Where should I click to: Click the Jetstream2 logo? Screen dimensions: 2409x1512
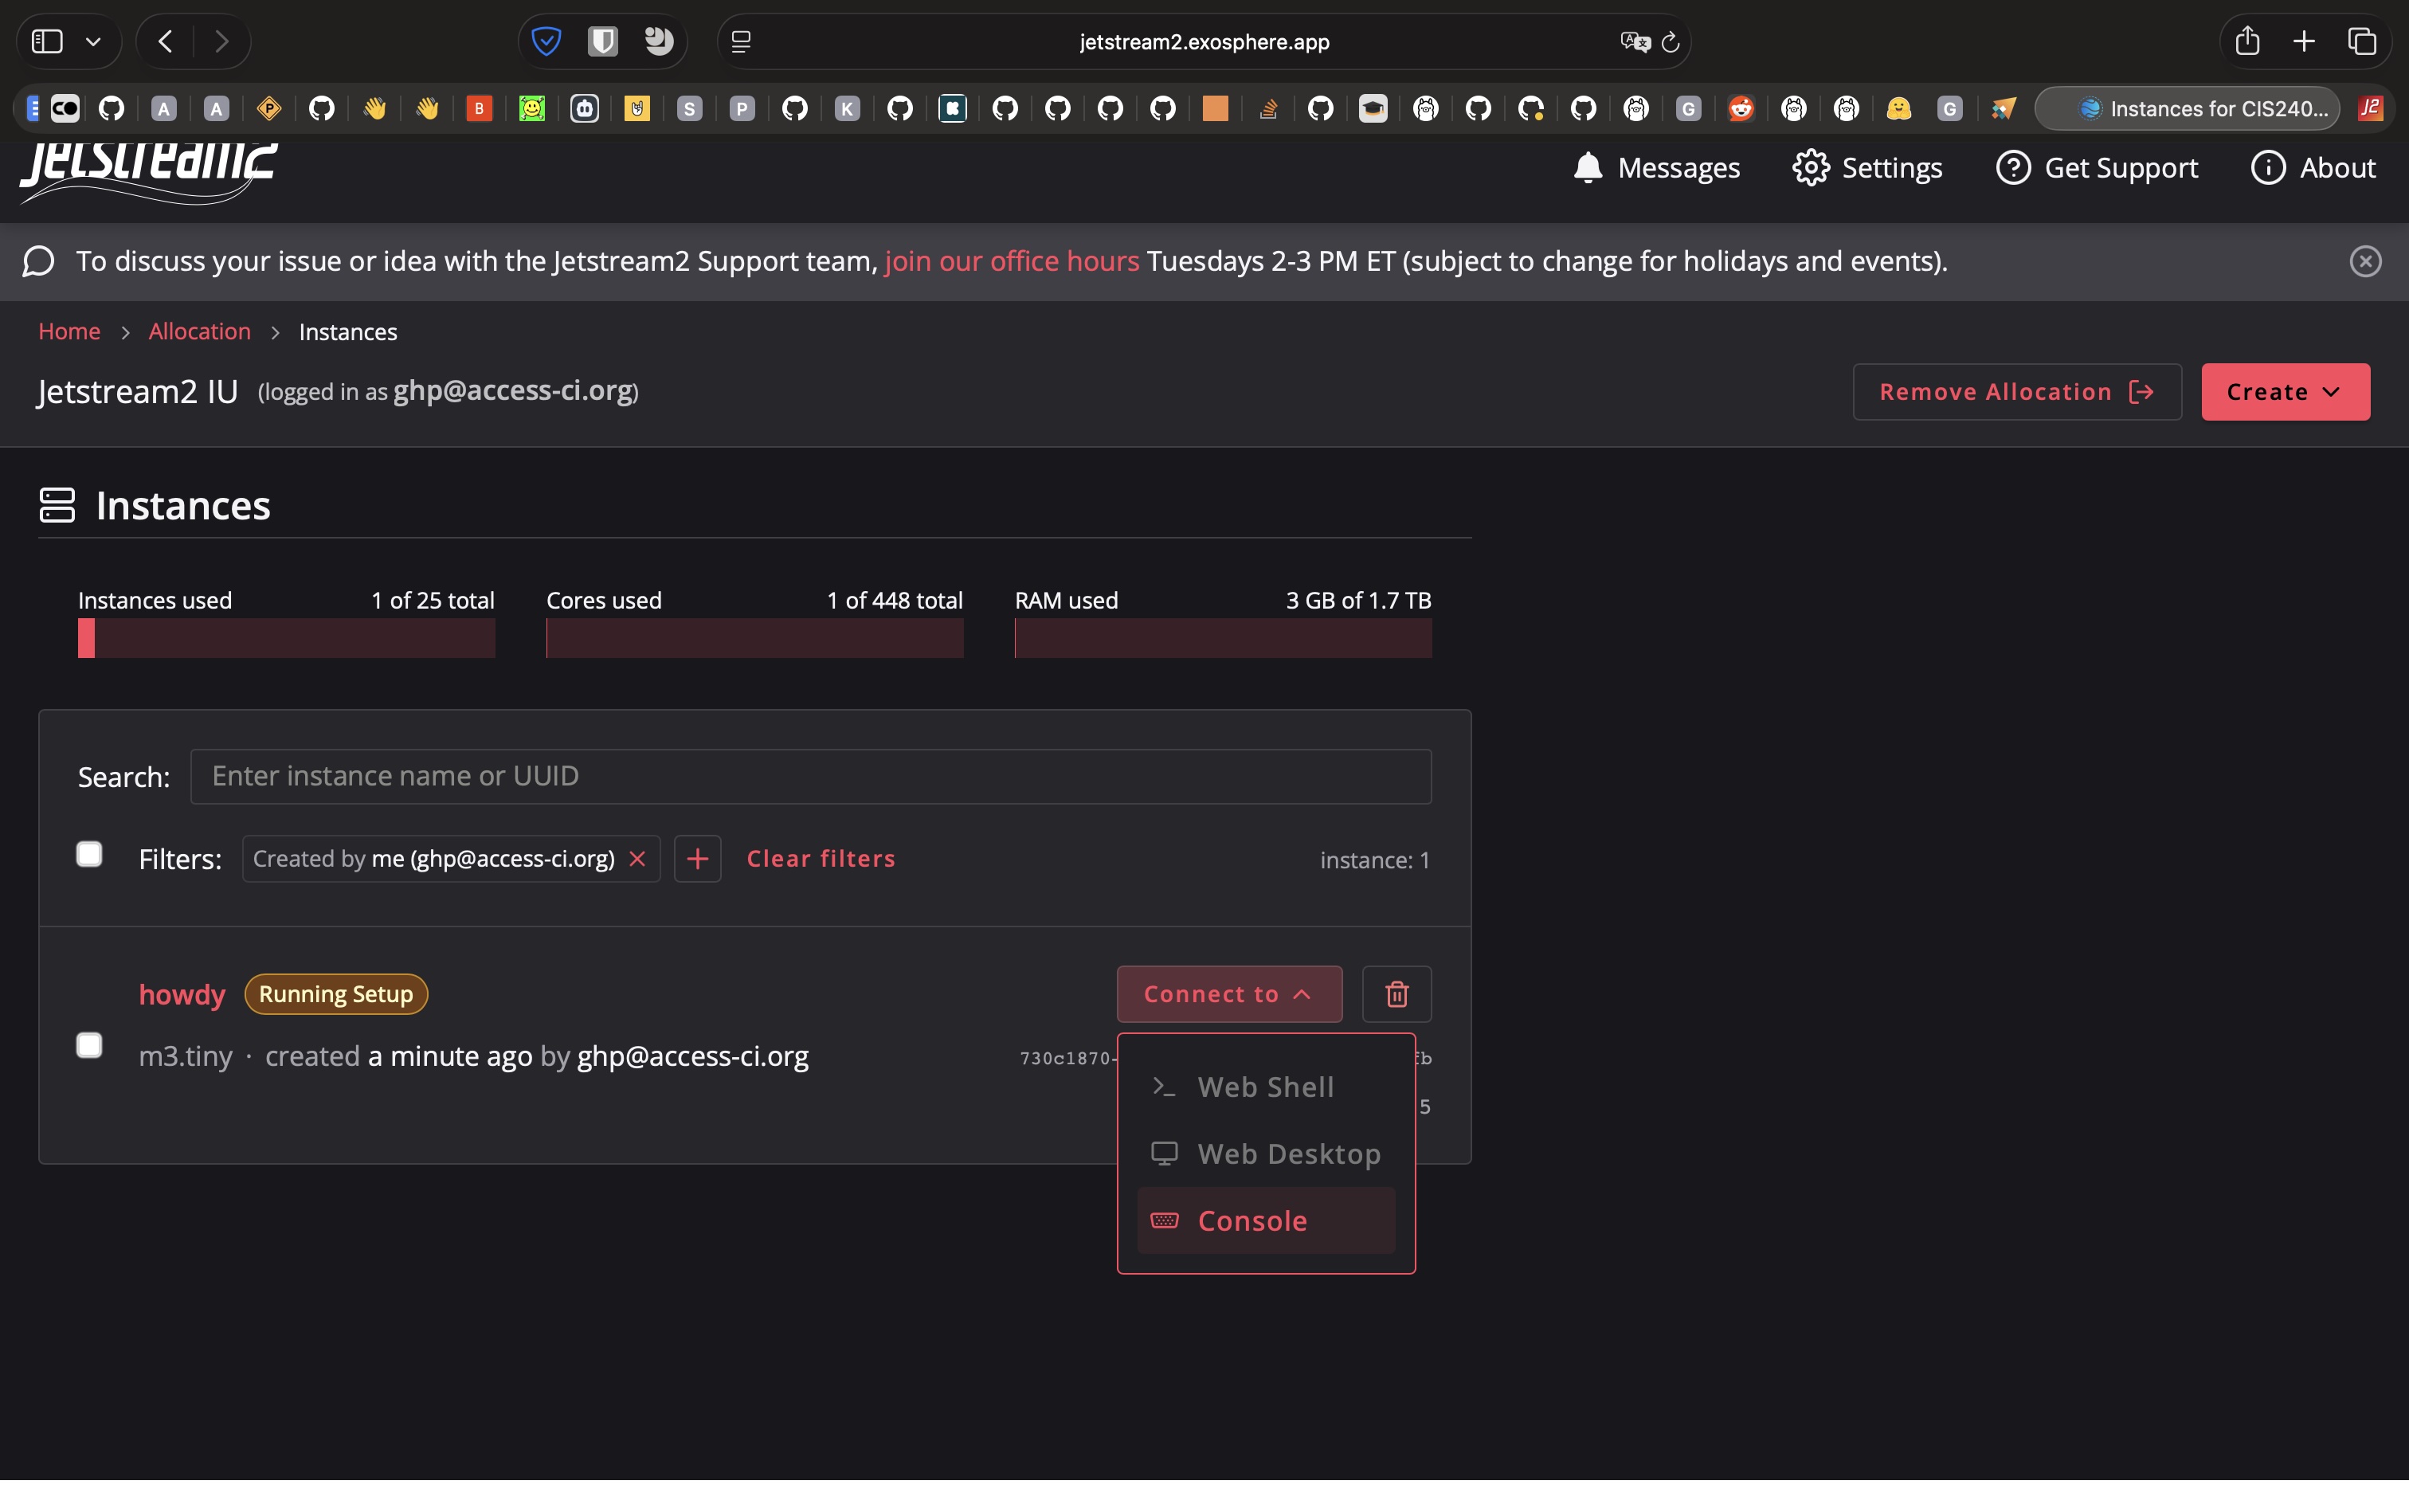tap(148, 172)
